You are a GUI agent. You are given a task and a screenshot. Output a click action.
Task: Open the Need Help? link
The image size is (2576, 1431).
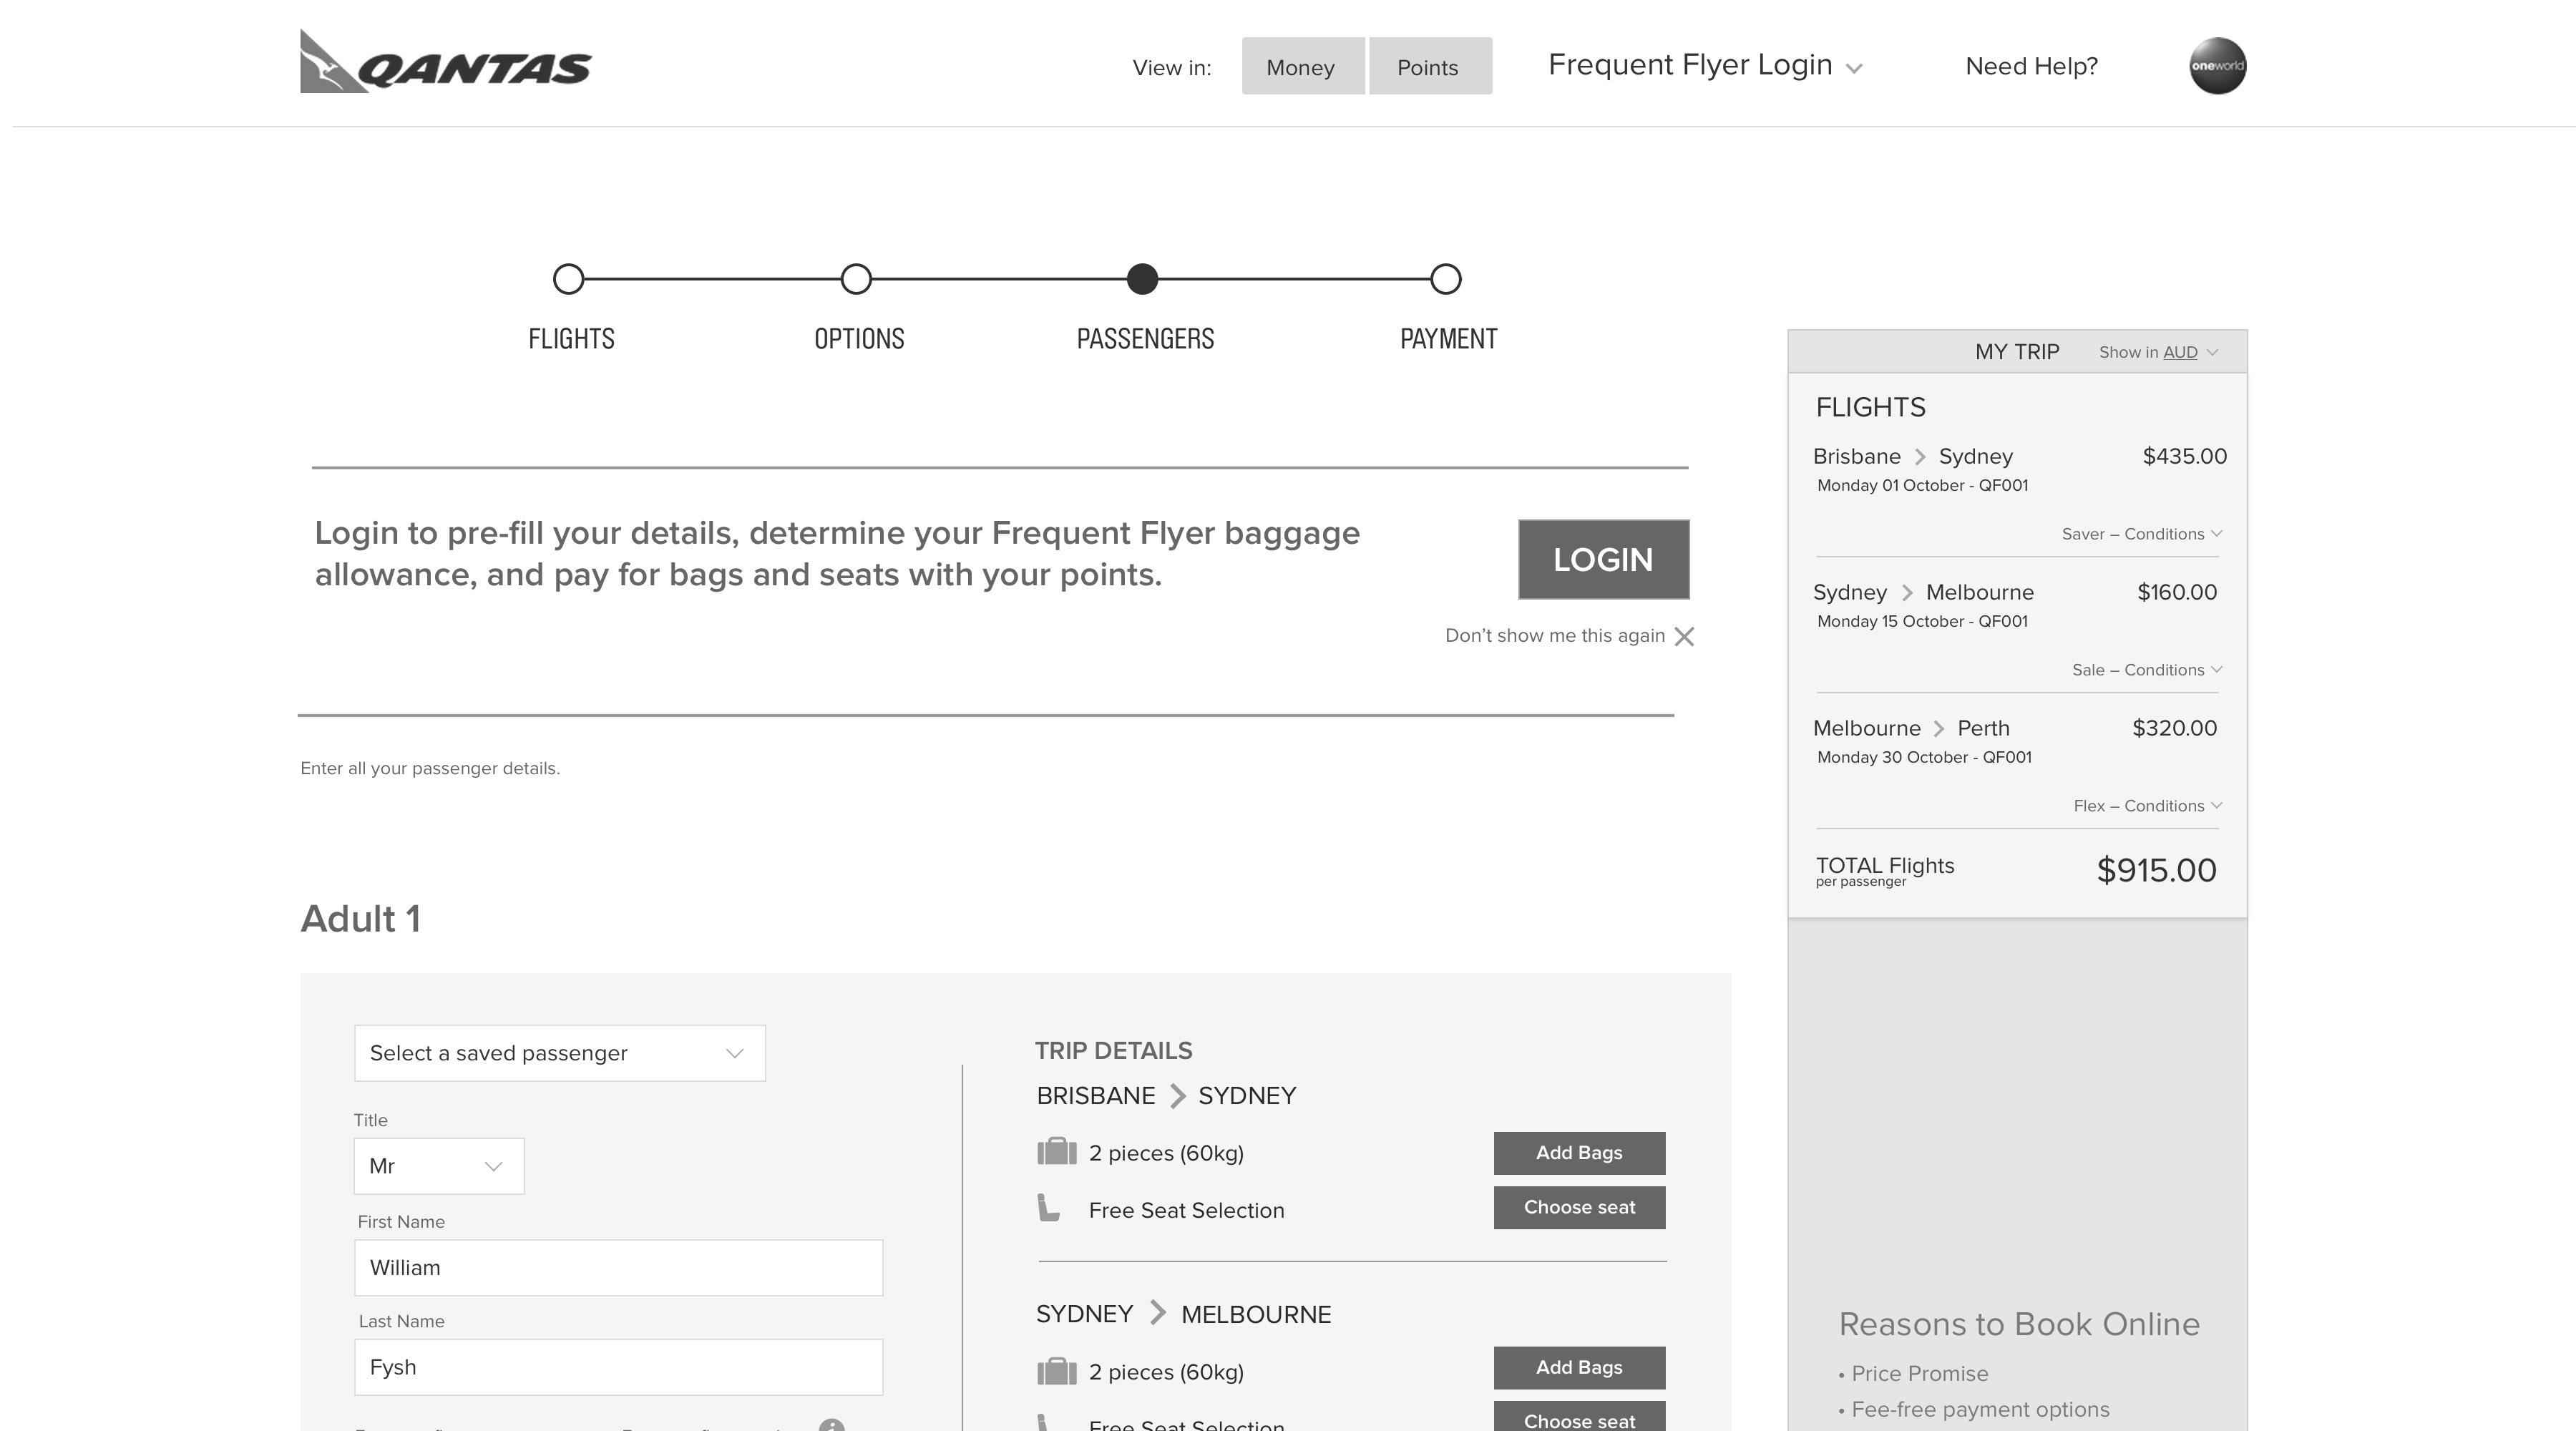[2031, 67]
